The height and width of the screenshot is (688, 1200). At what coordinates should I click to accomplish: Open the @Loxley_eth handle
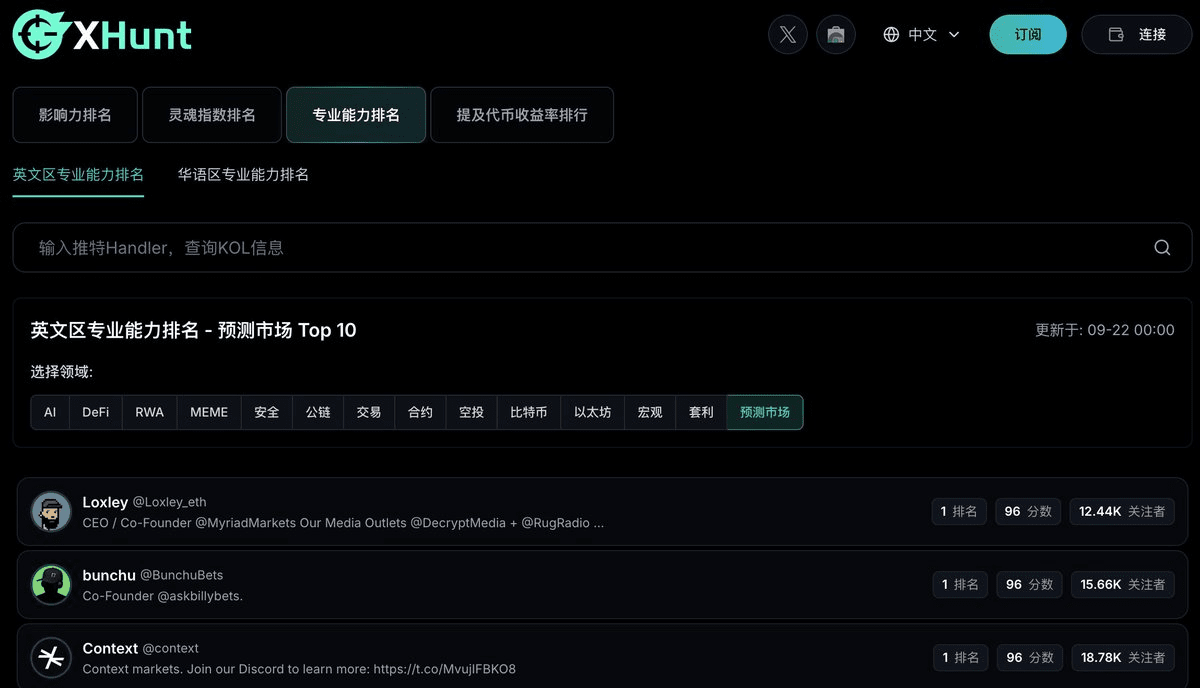[170, 502]
